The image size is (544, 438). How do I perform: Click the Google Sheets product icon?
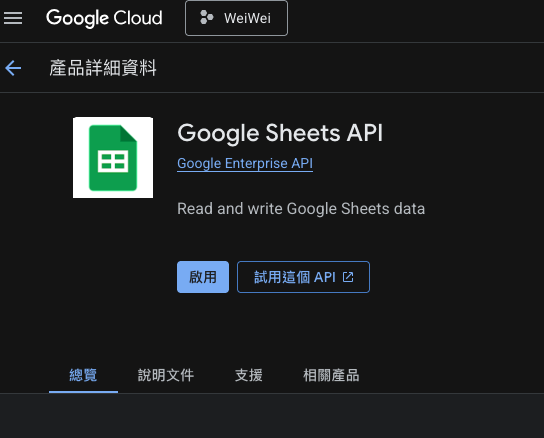pyautogui.click(x=113, y=158)
